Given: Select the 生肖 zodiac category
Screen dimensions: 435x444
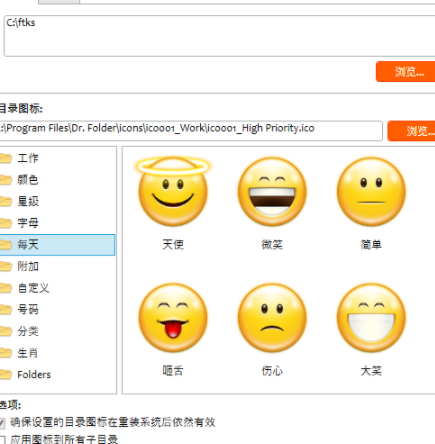Looking at the screenshot, I should click(57, 353).
